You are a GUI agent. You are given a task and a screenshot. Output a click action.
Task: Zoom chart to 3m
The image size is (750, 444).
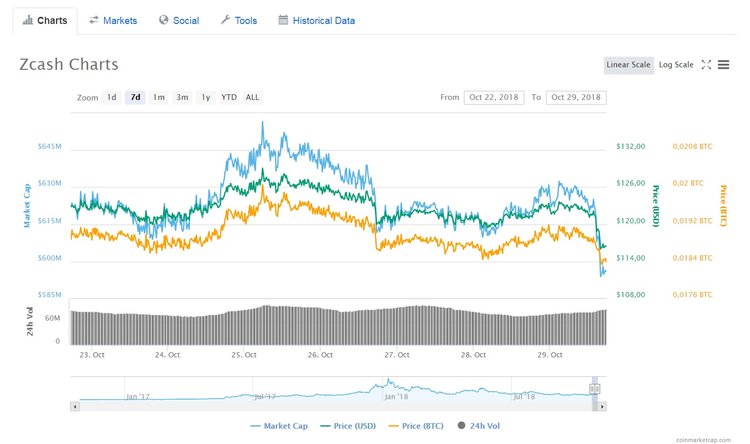pyautogui.click(x=182, y=97)
